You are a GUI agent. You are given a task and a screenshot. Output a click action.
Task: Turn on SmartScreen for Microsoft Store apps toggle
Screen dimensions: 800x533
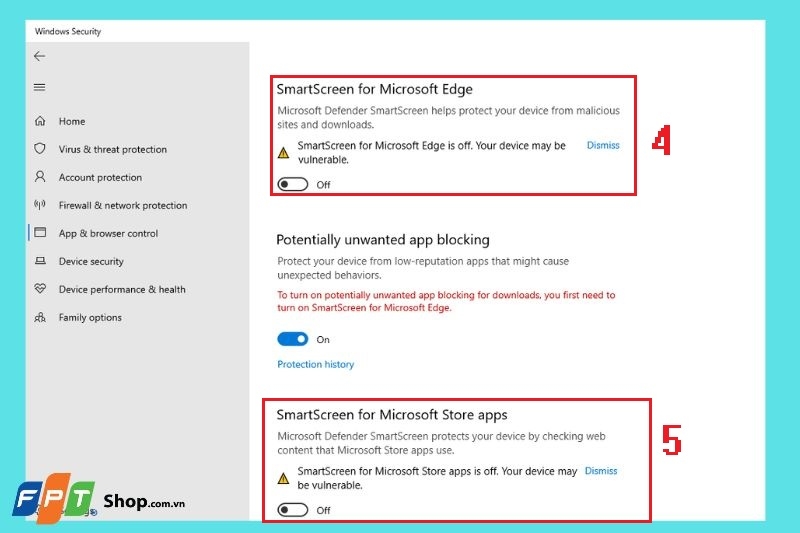(x=292, y=510)
